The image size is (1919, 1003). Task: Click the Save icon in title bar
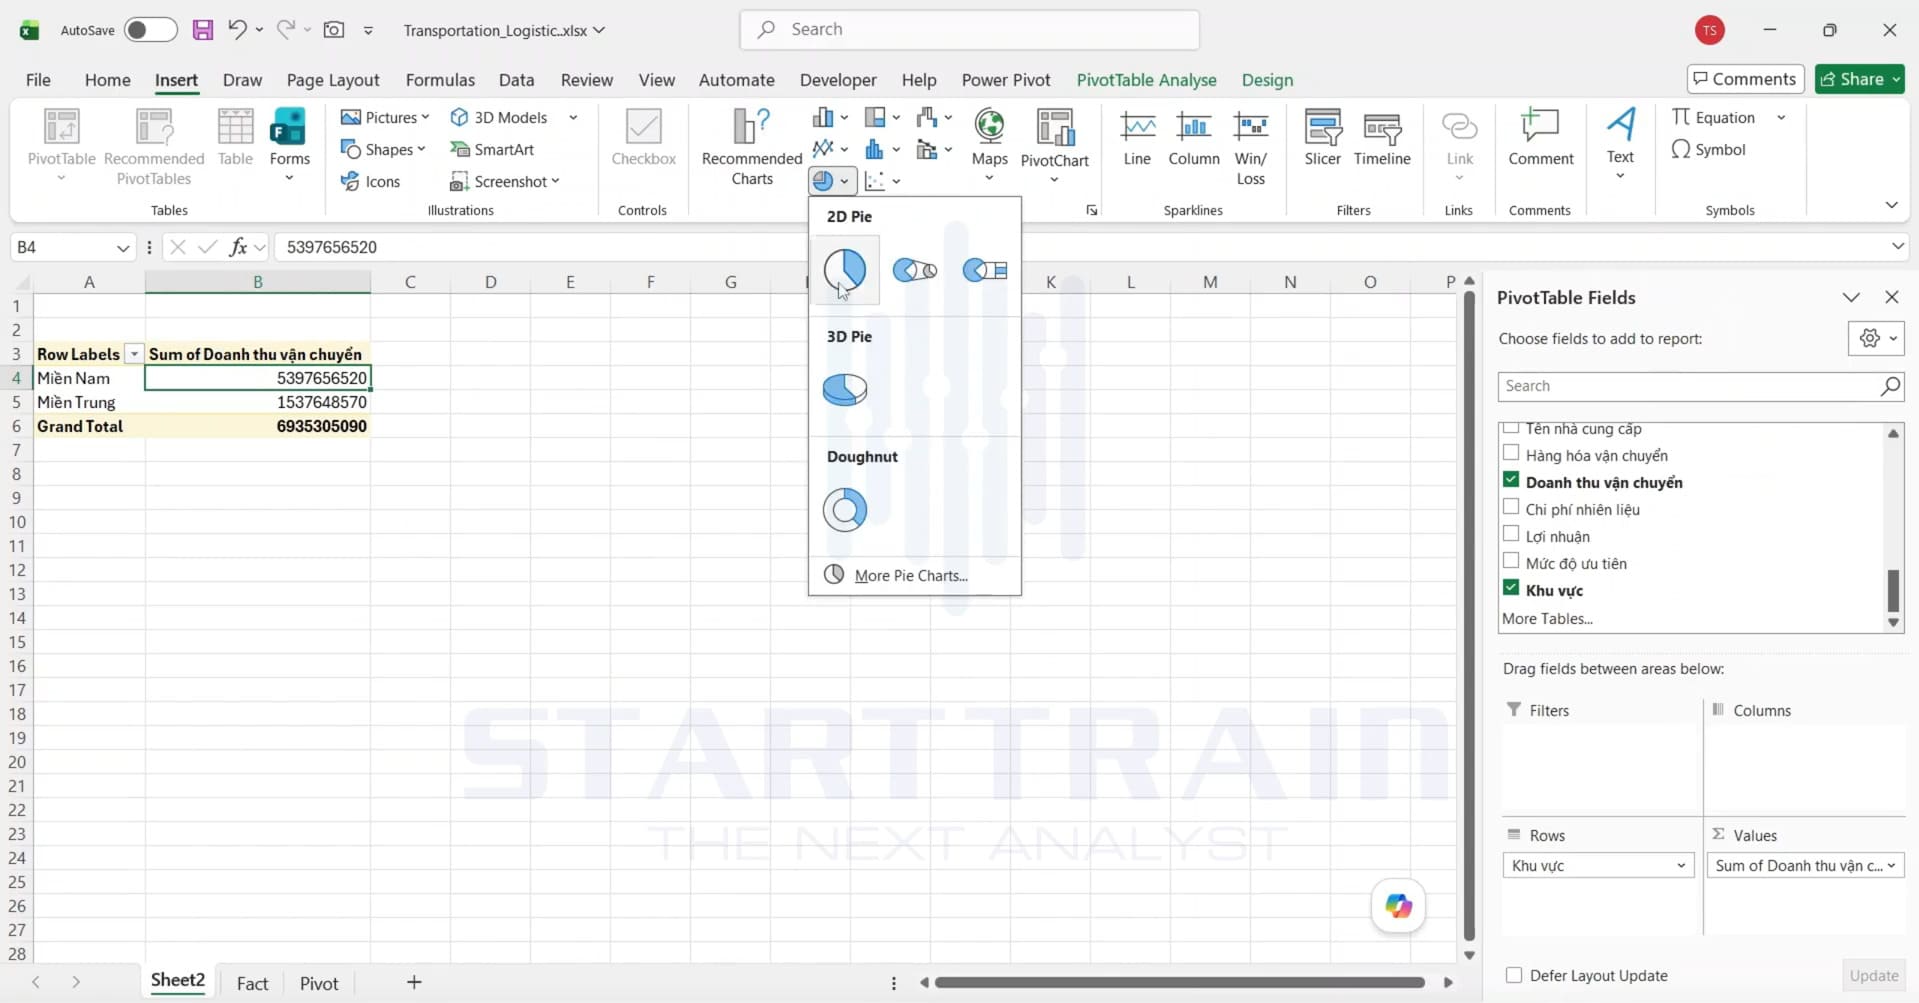pyautogui.click(x=202, y=30)
